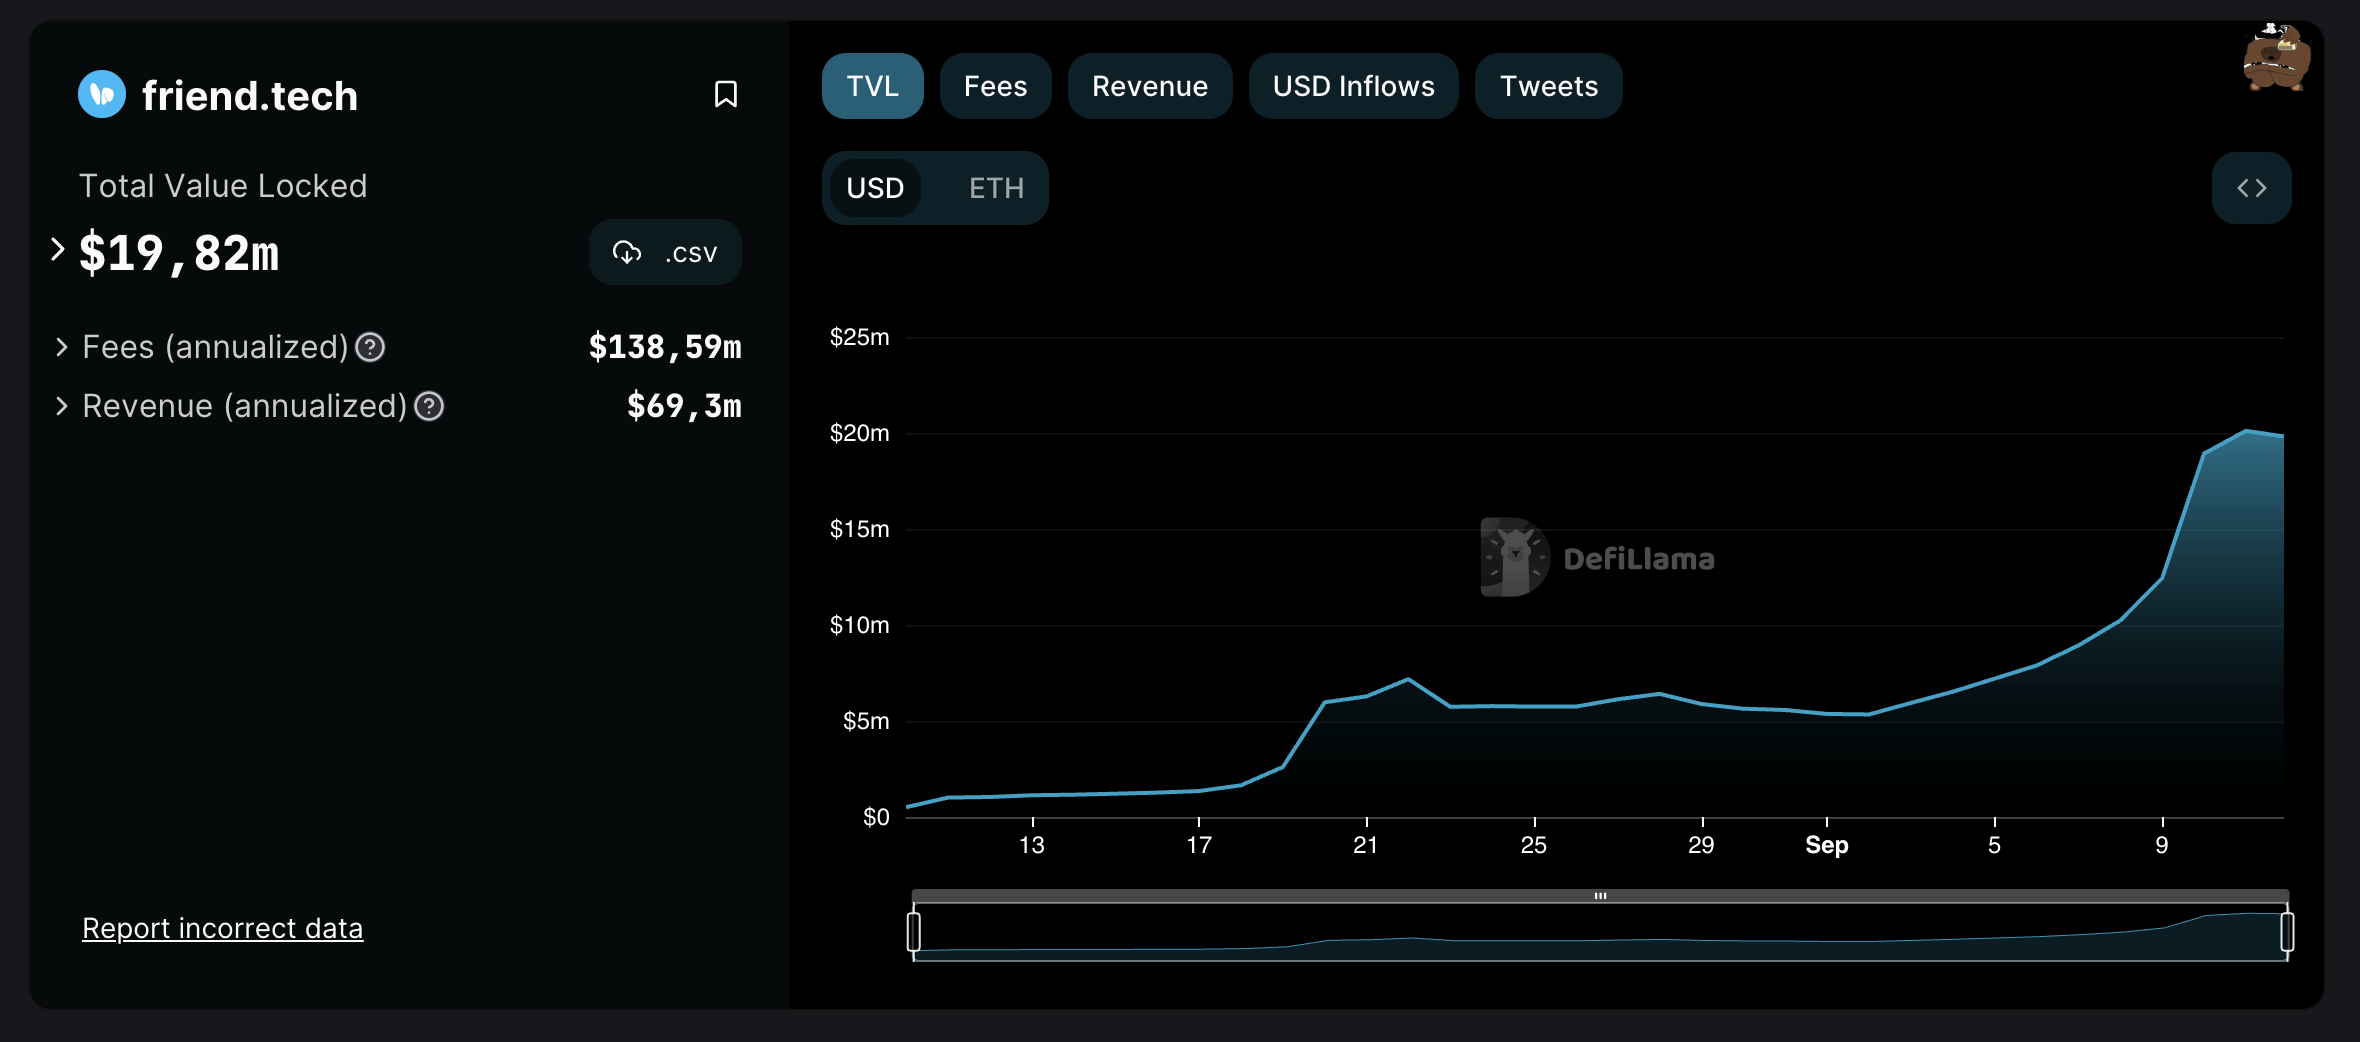Click the 21 date tick on x-axis
The height and width of the screenshot is (1042, 2360).
1365,845
